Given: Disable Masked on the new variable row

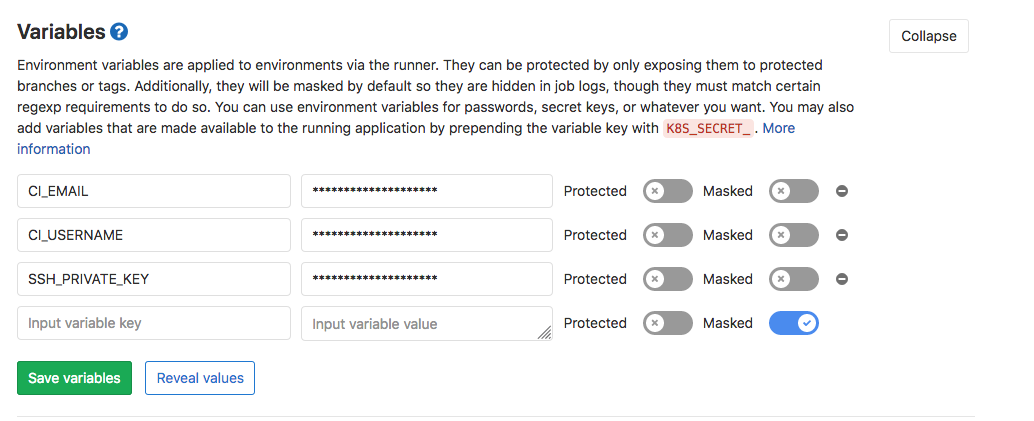Looking at the screenshot, I should click(x=793, y=323).
